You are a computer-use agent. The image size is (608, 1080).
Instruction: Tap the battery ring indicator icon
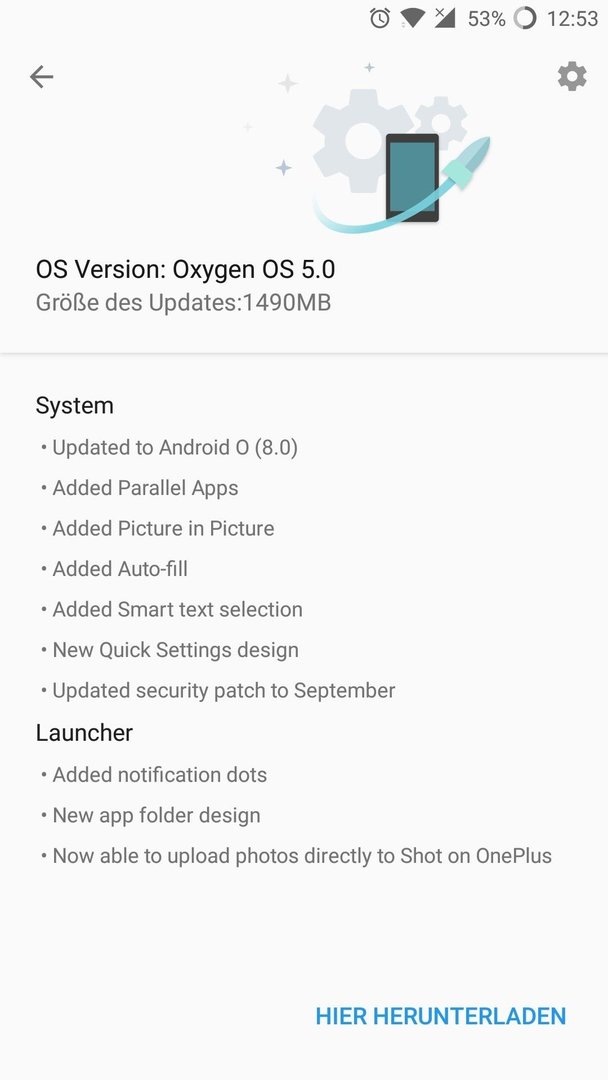point(525,19)
